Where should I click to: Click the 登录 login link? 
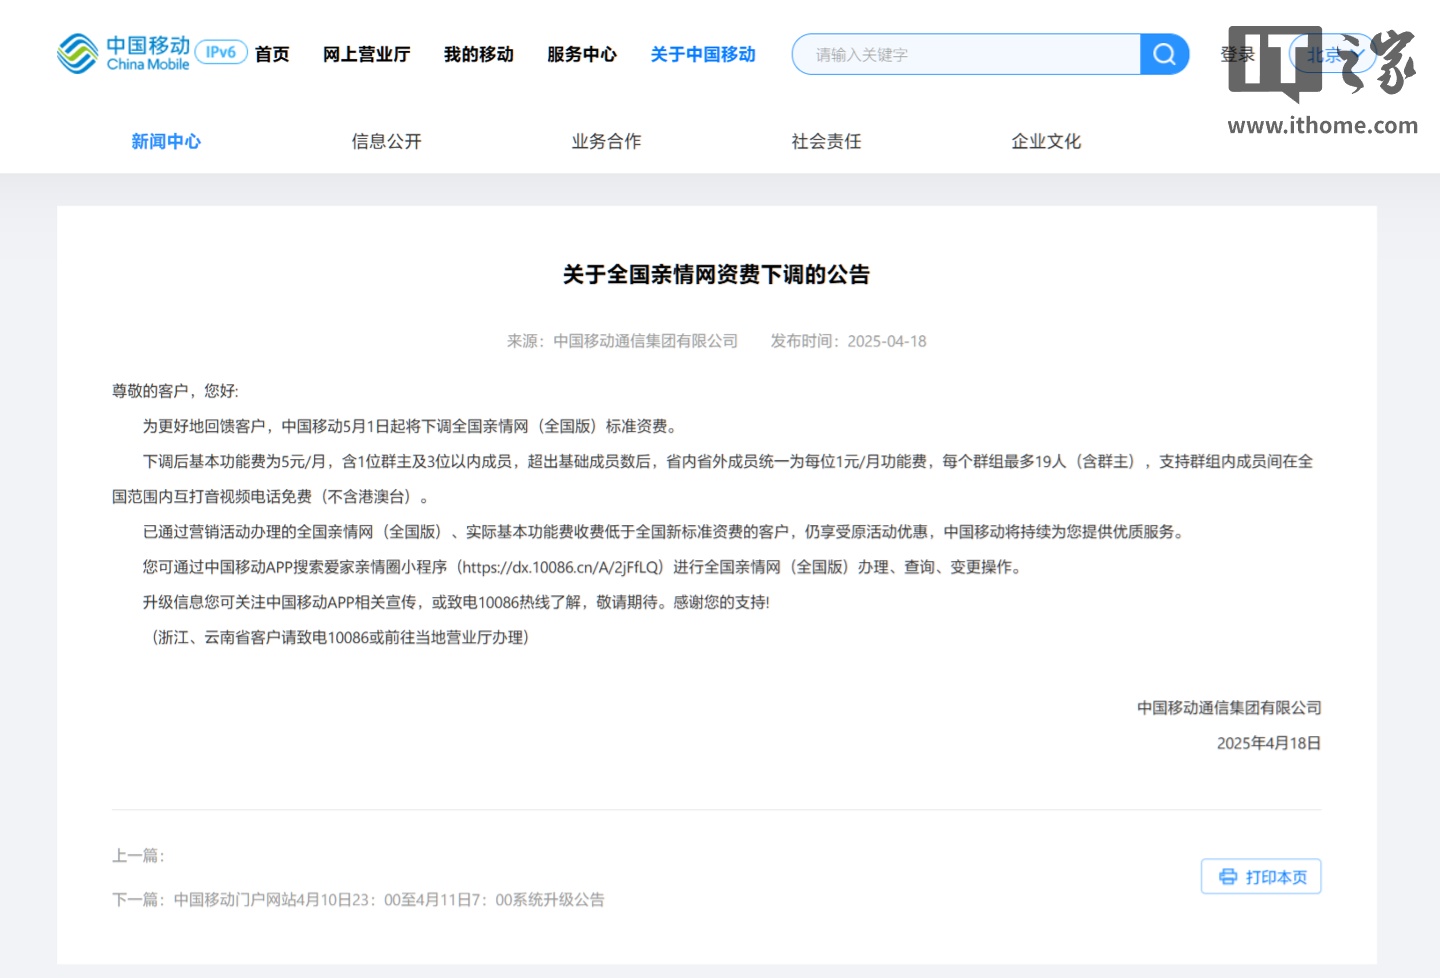[x=1237, y=55]
